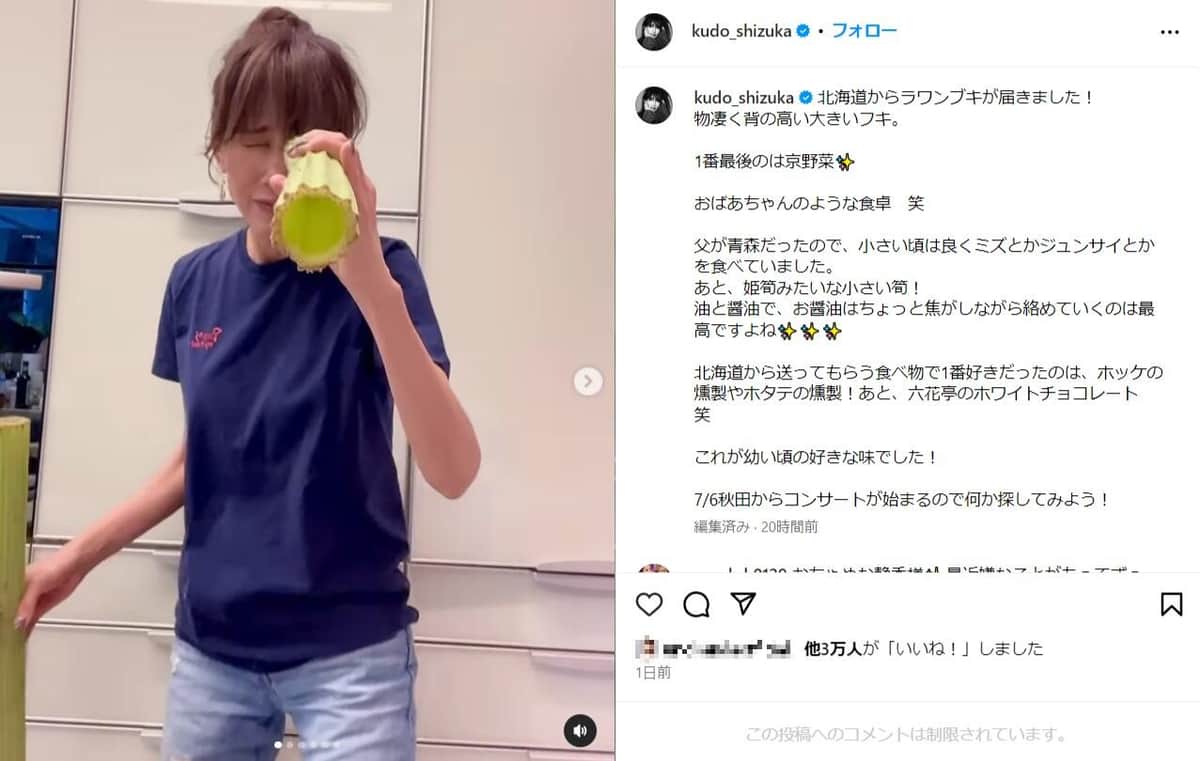Click the verified badge beside kudo_shizuka header
The image size is (1200, 761).
pyautogui.click(x=802, y=31)
